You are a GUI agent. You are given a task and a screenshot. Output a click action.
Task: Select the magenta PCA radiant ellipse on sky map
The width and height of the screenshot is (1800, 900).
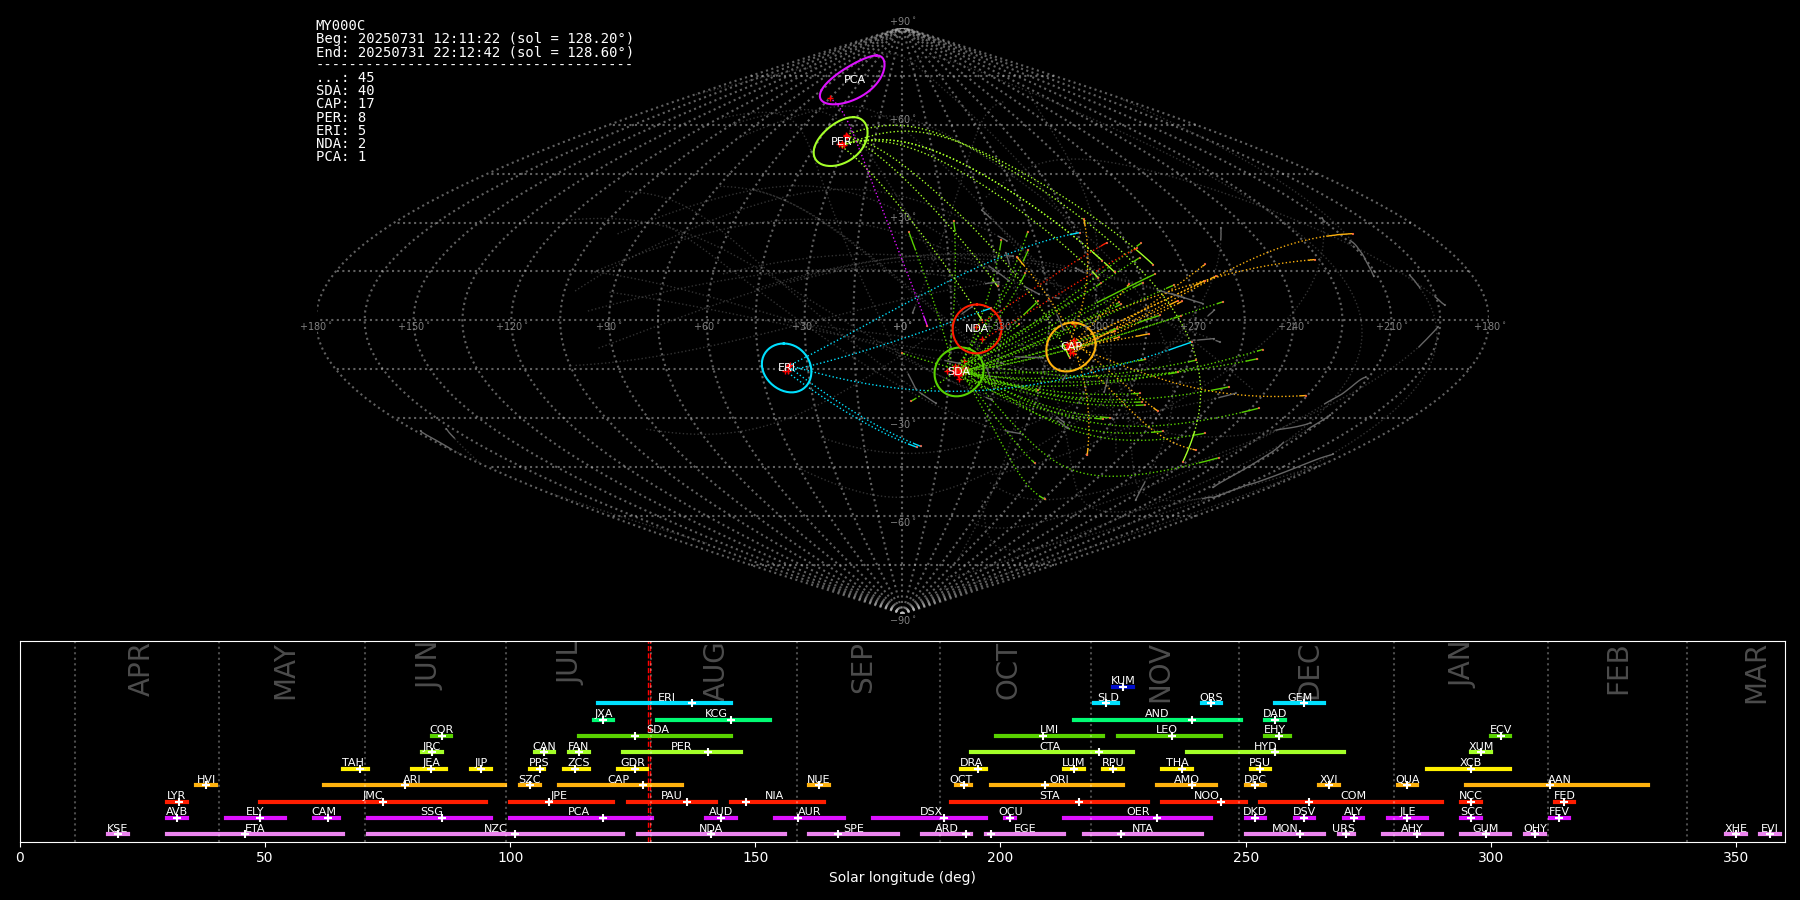tap(852, 80)
